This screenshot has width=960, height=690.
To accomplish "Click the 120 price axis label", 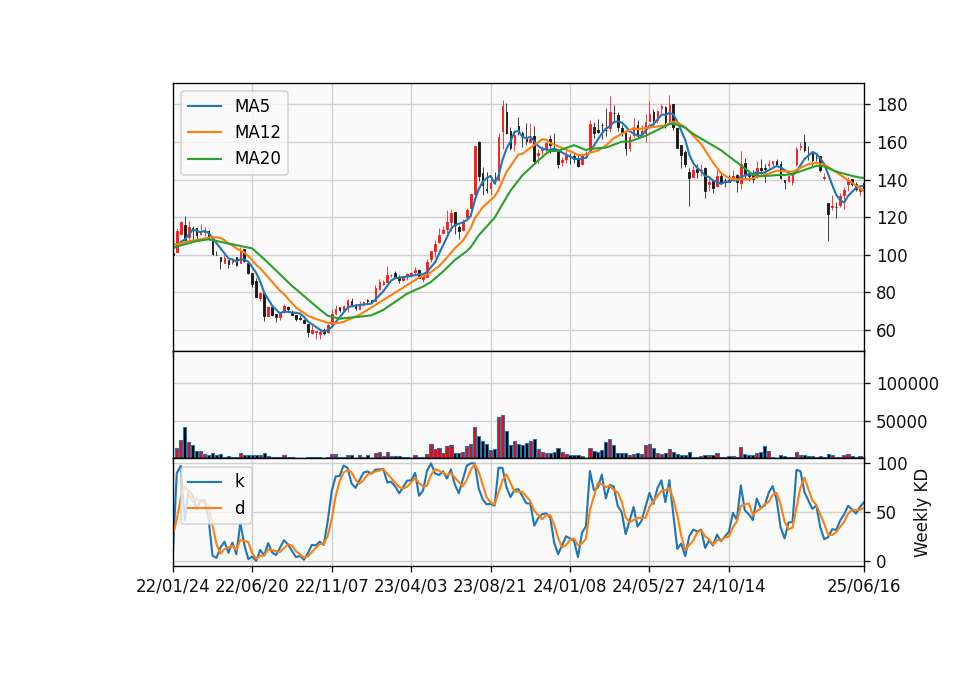I will click(x=892, y=218).
